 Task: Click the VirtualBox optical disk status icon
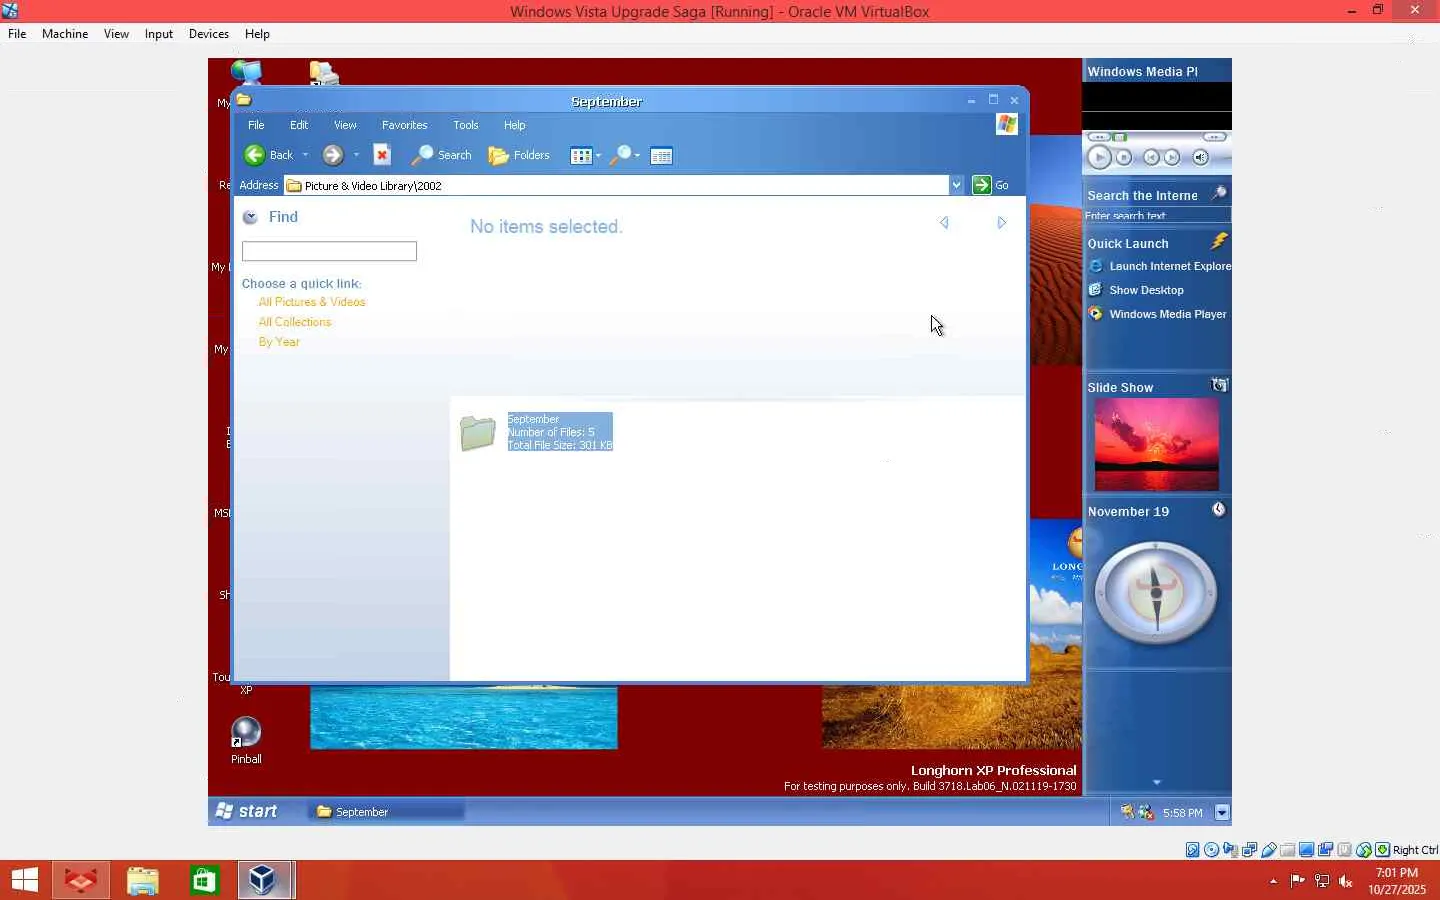(1212, 850)
